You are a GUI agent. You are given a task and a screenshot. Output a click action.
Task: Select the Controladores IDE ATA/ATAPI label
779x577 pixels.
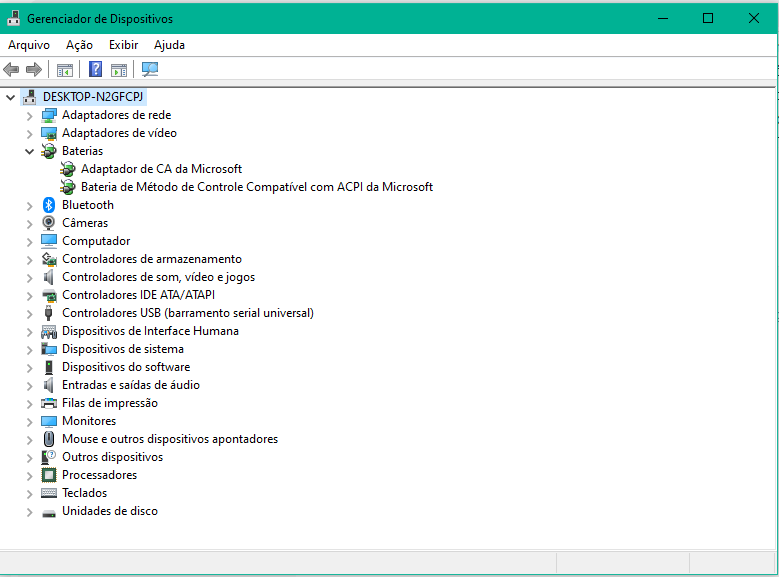138,295
